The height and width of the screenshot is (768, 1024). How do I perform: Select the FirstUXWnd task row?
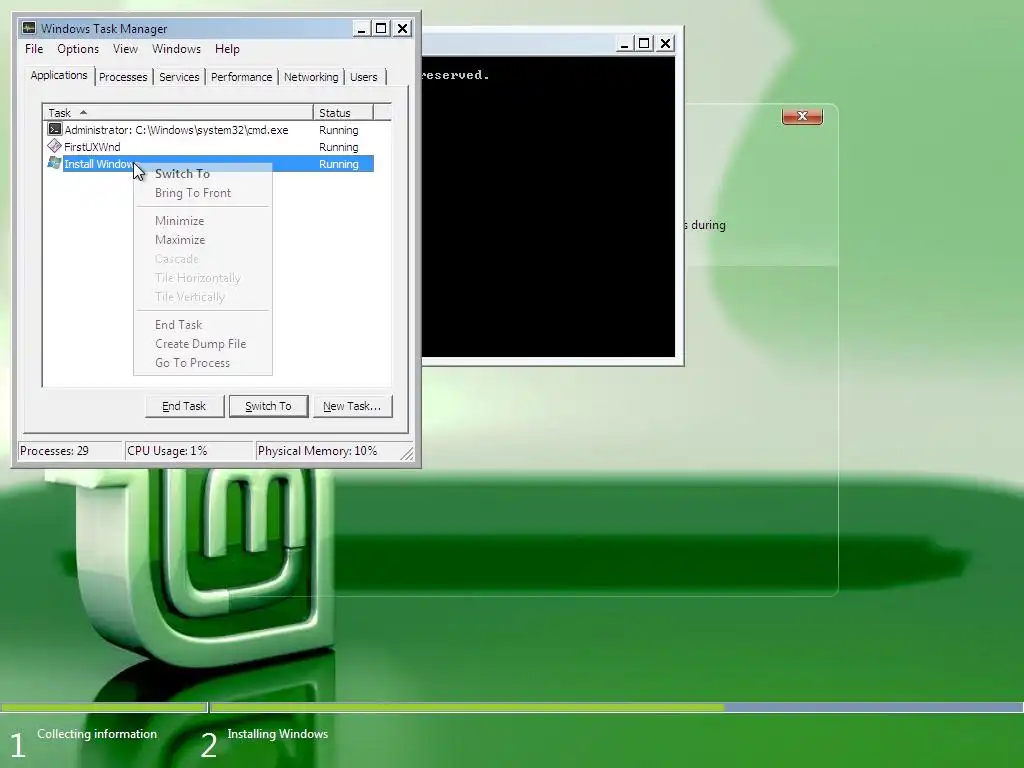tap(210, 147)
